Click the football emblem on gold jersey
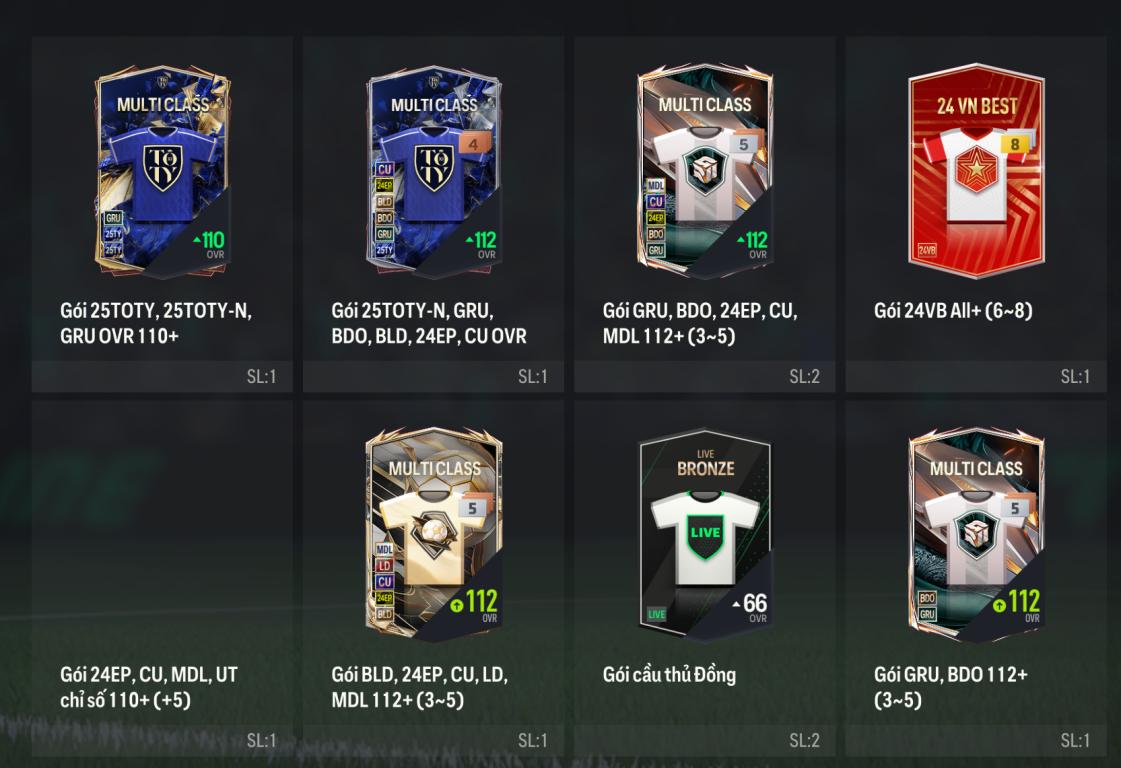Screen dimensions: 1121x768 (x=431, y=533)
